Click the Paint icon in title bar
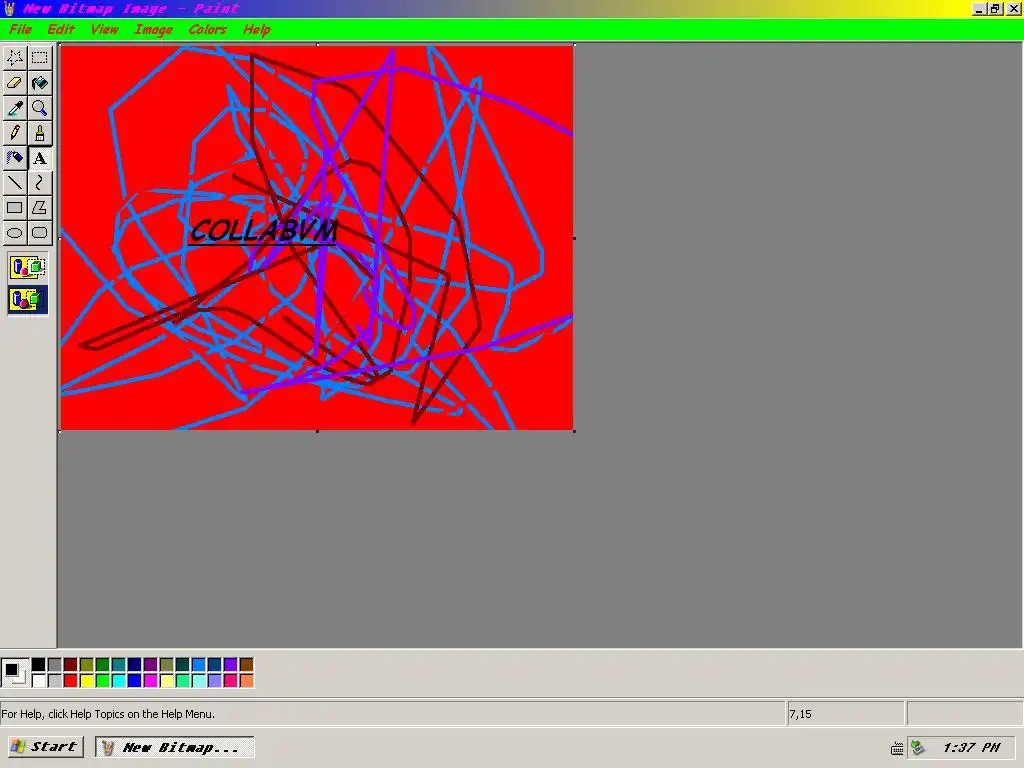1024x768 pixels. [9, 8]
